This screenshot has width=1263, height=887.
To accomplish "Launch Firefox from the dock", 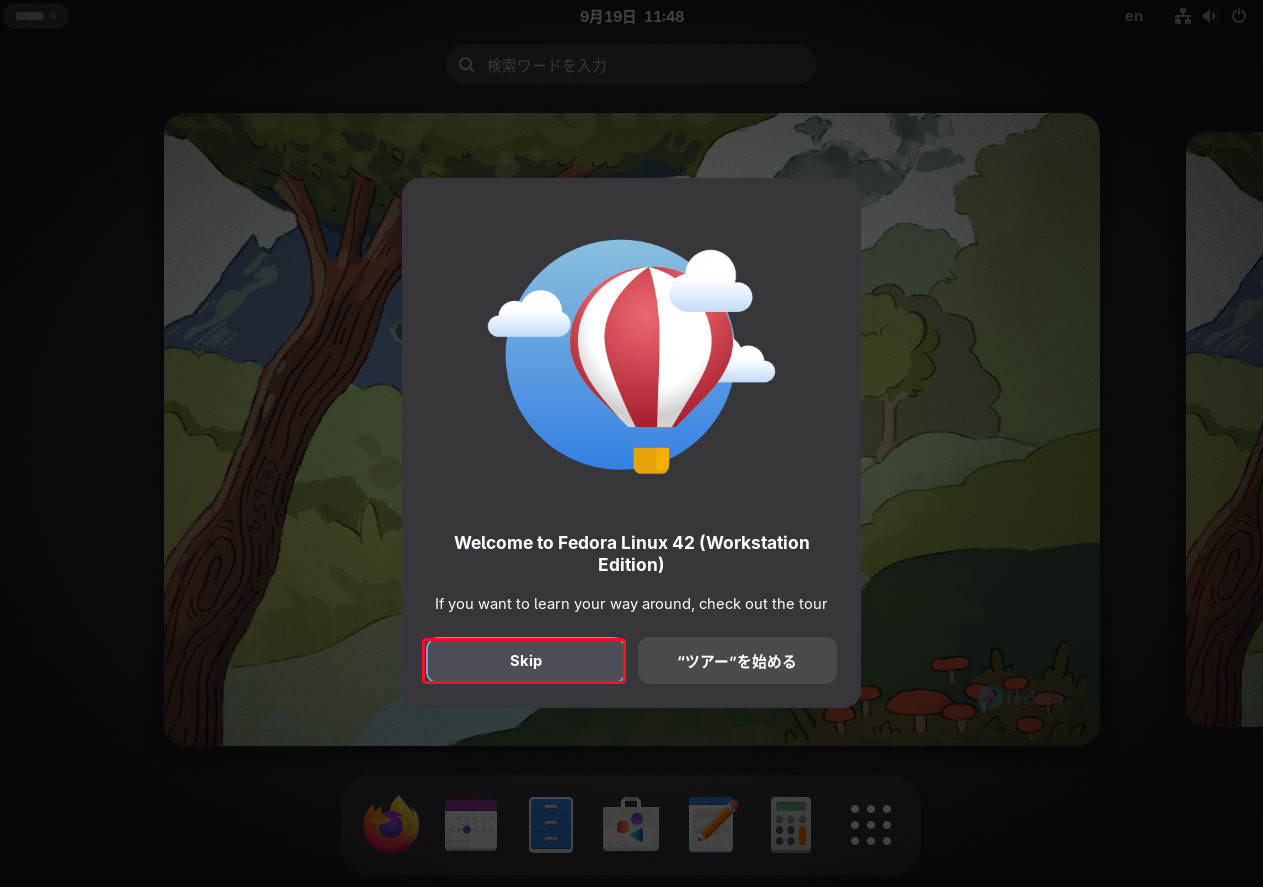I will tap(390, 825).
